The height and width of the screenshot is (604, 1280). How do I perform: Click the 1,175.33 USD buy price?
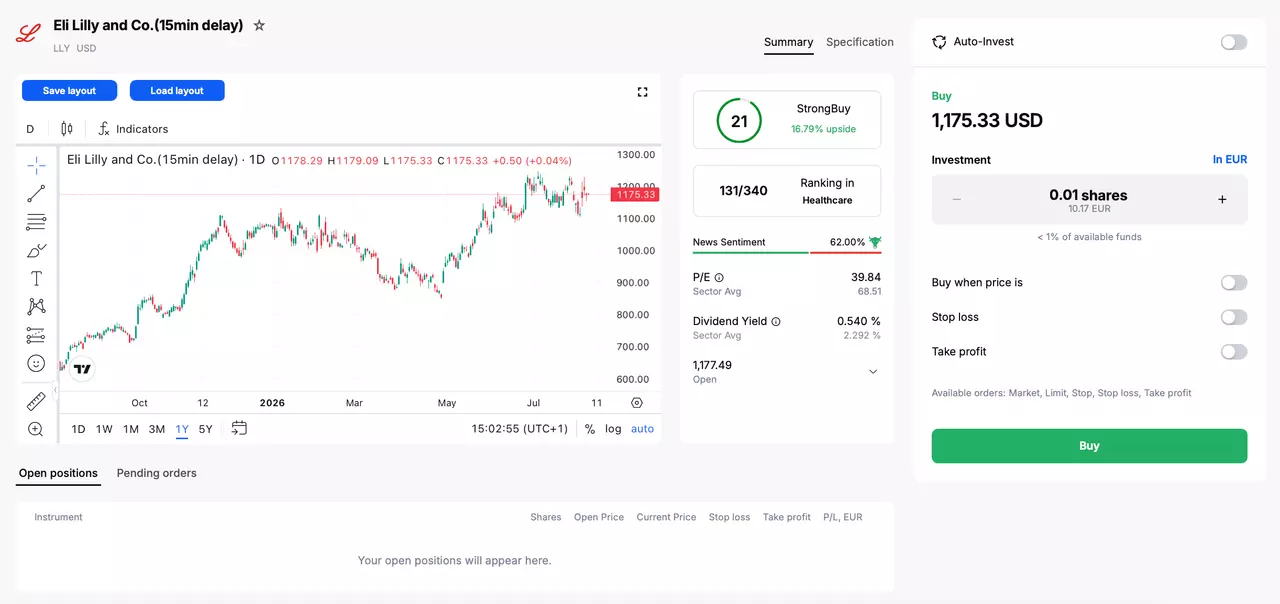tap(987, 121)
